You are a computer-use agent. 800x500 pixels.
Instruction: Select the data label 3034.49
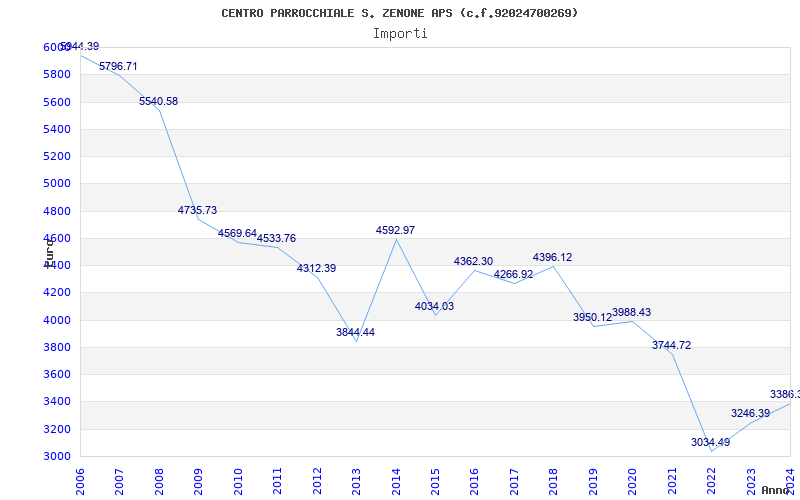click(711, 442)
